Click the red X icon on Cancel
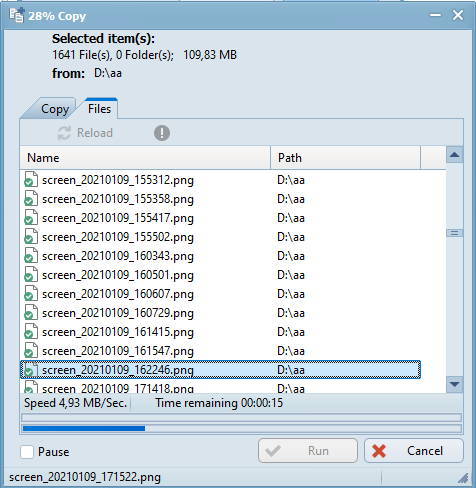The height and width of the screenshot is (488, 476). pyautogui.click(x=379, y=451)
